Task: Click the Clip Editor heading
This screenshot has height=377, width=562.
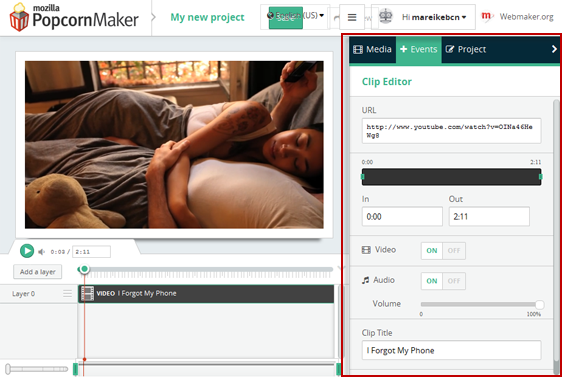Action: (387, 82)
